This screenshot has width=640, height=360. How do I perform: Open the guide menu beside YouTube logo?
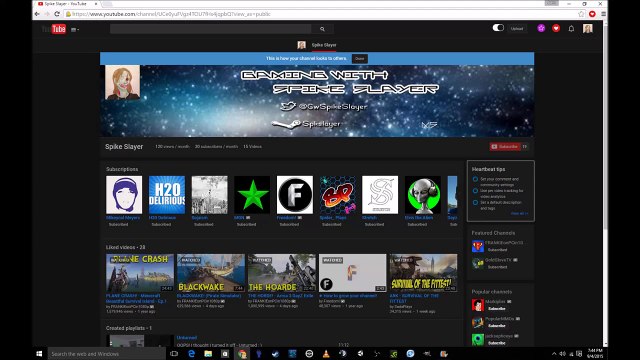click(75, 29)
